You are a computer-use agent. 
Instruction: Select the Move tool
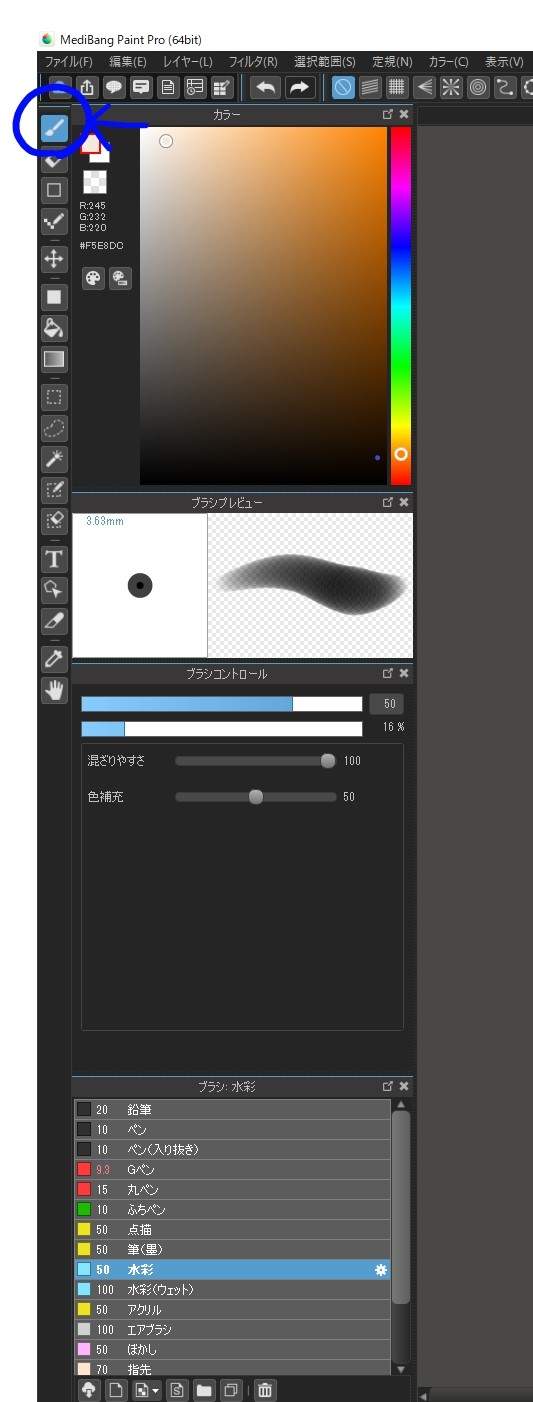pyautogui.click(x=55, y=258)
